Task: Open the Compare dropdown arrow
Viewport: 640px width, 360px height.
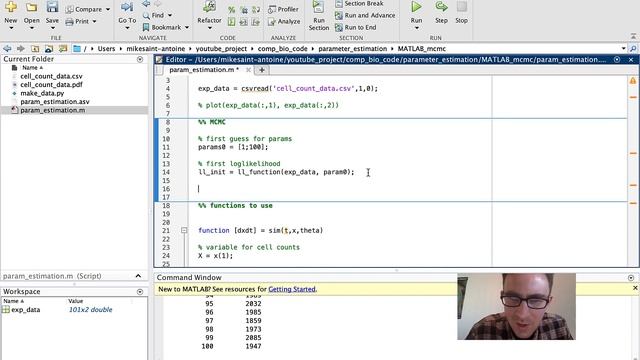Action: point(108,9)
